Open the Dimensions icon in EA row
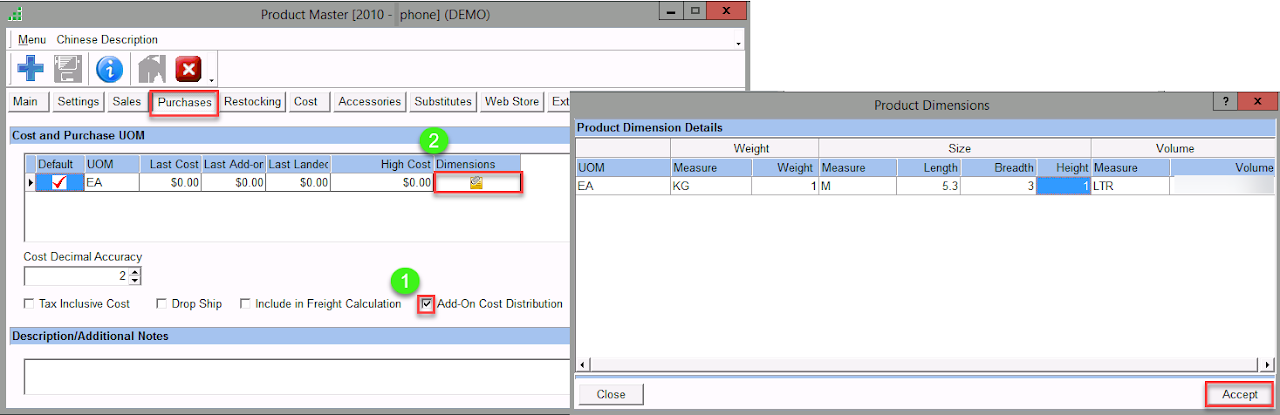Screen dimensions: 1280x415 click(x=477, y=183)
